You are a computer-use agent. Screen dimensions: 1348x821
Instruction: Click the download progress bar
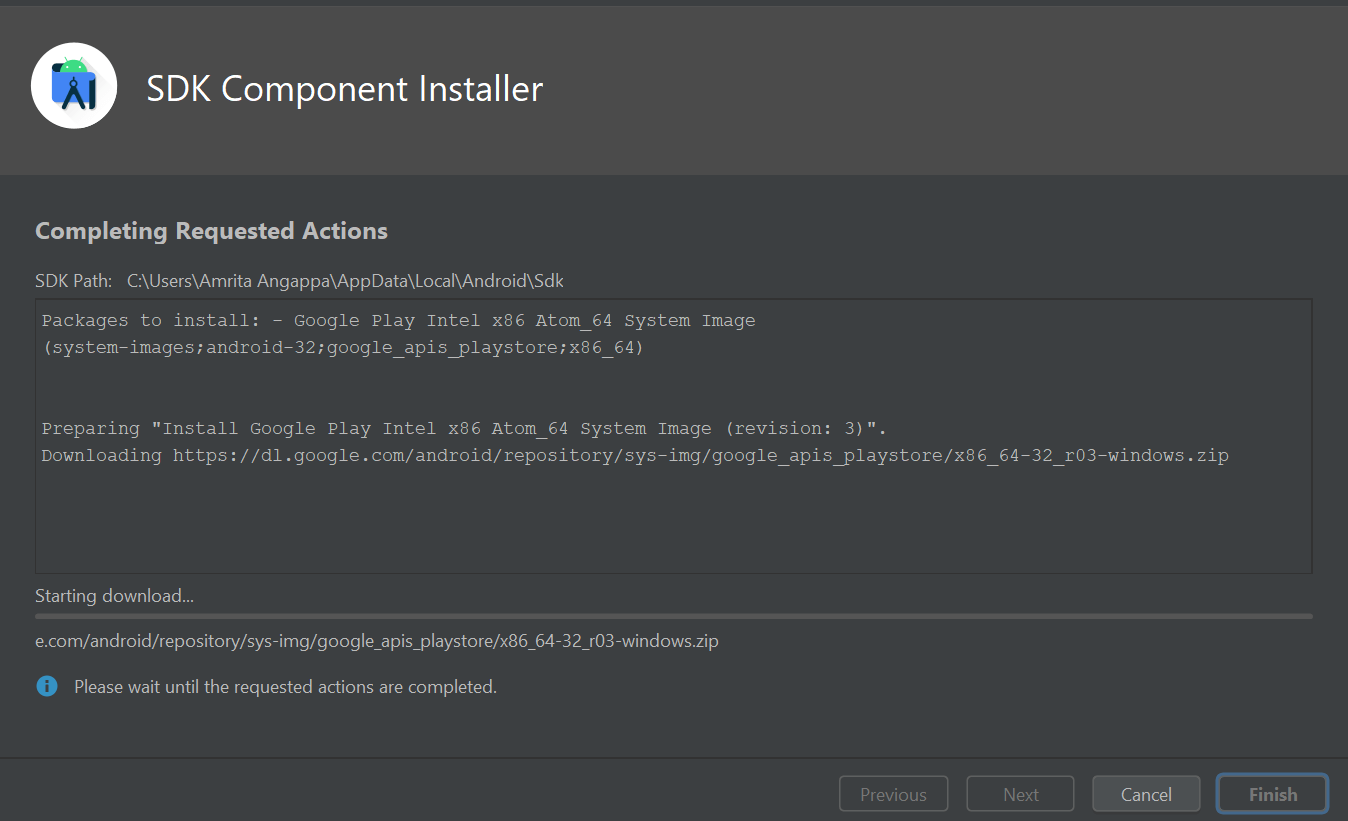click(x=674, y=614)
